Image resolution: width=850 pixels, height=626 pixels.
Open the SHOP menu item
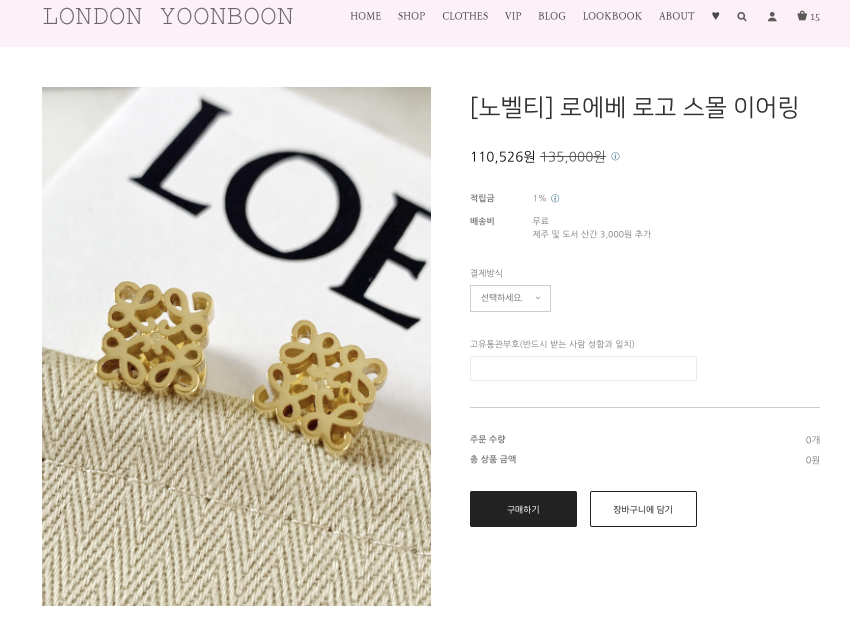point(411,16)
